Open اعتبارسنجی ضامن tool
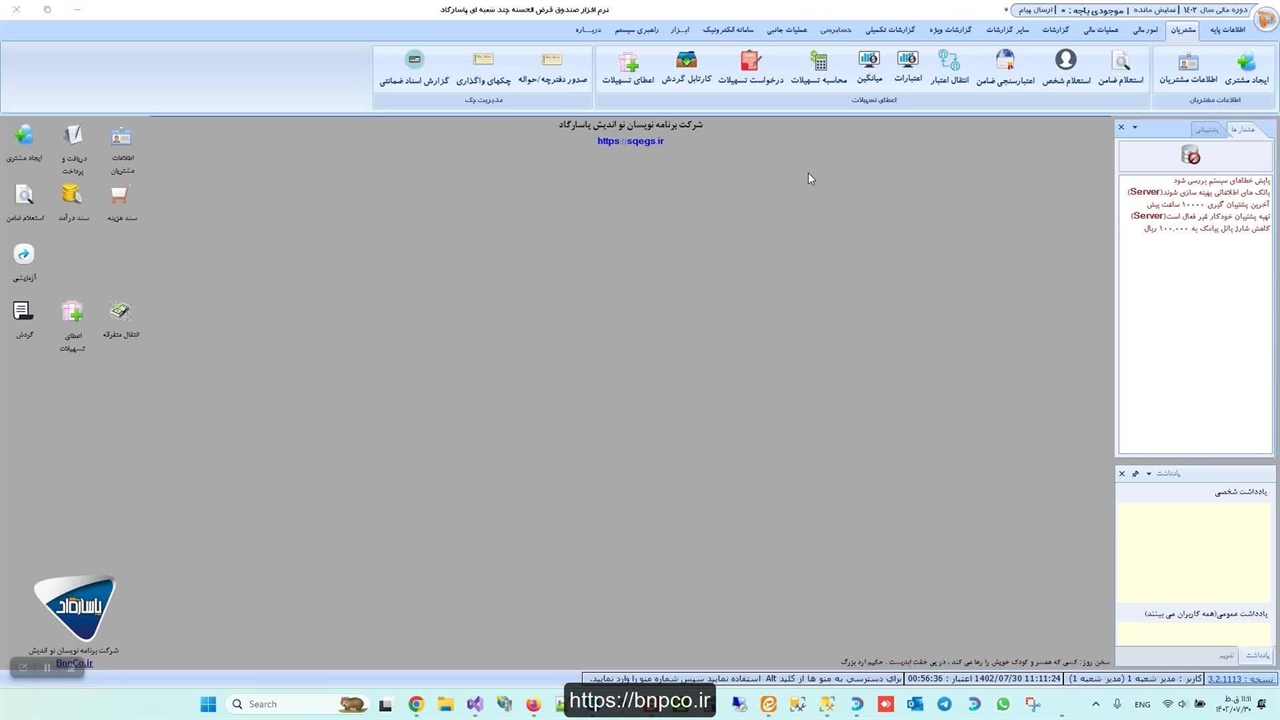The width and height of the screenshot is (1280, 720). (x=1005, y=67)
